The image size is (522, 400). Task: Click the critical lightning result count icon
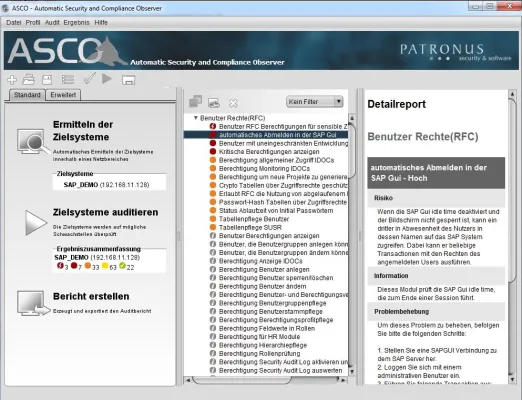click(60, 266)
